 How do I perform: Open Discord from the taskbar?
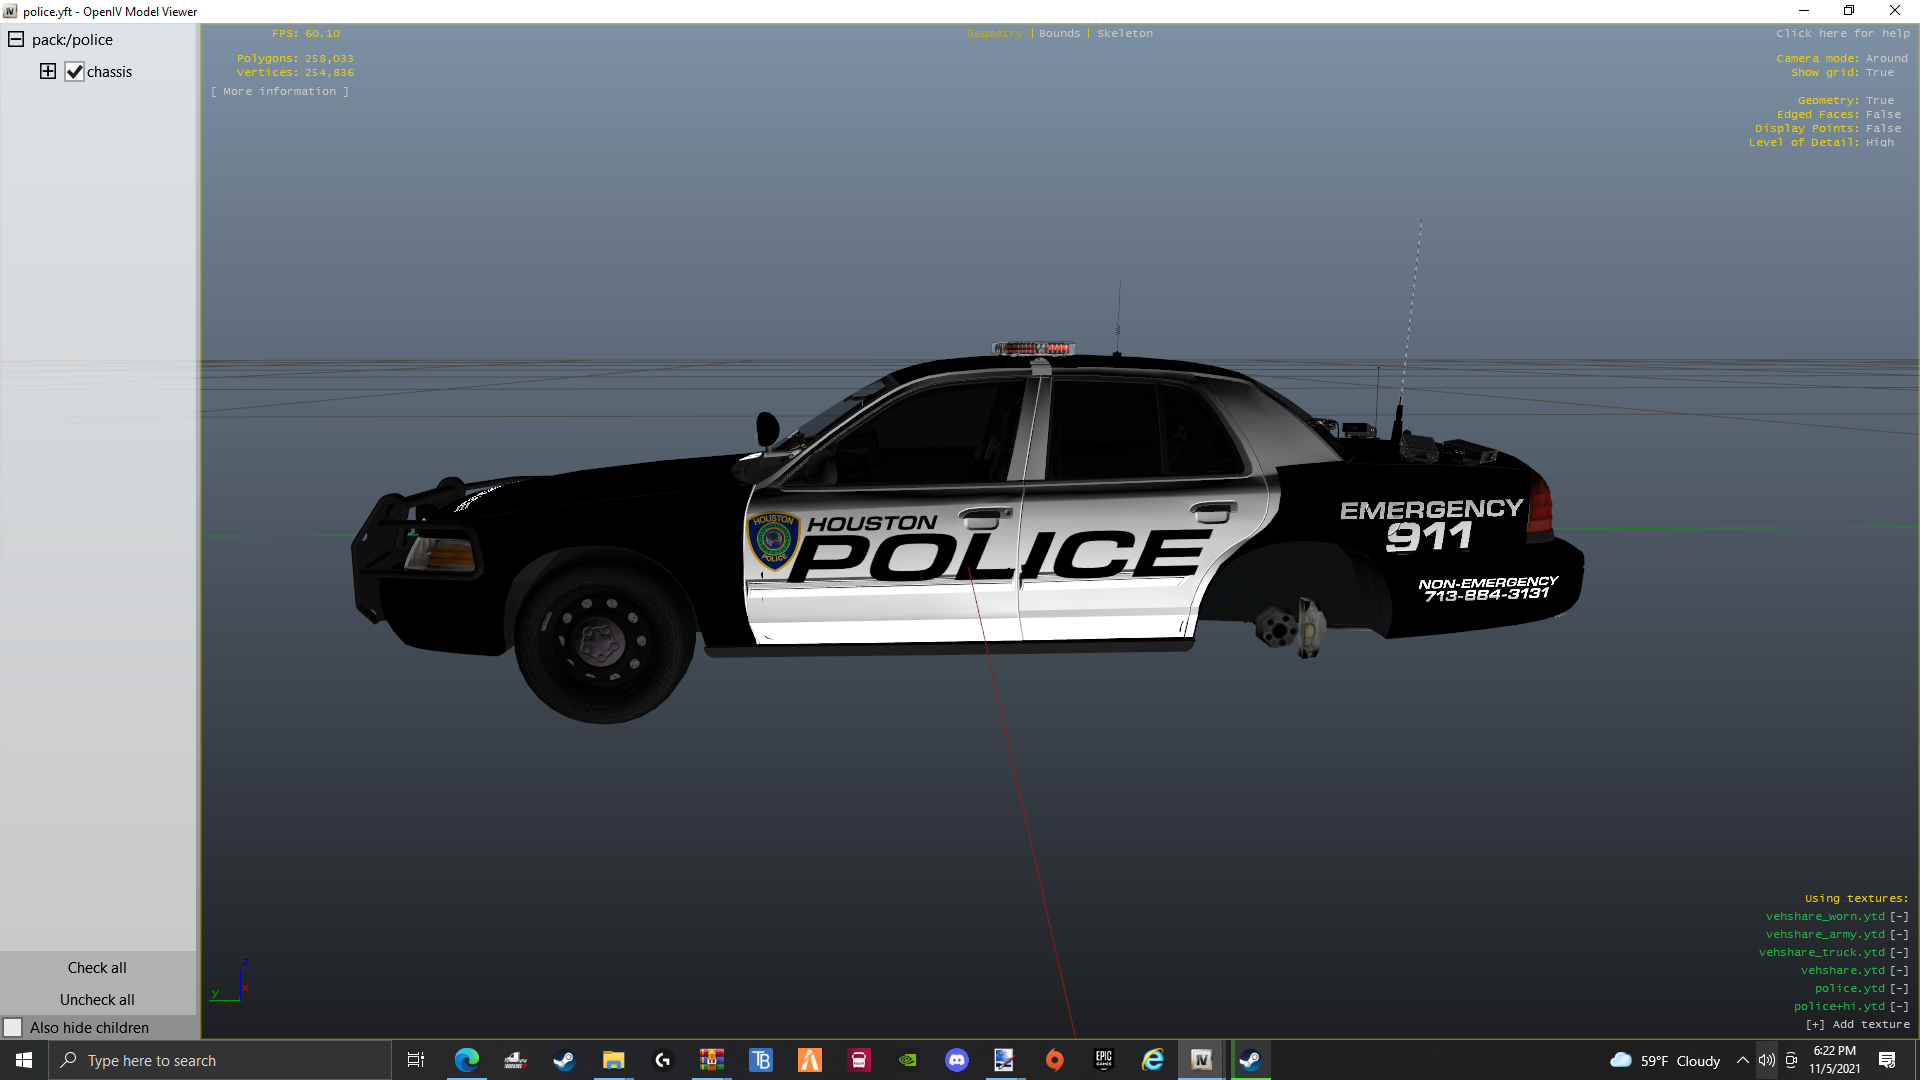point(957,1060)
